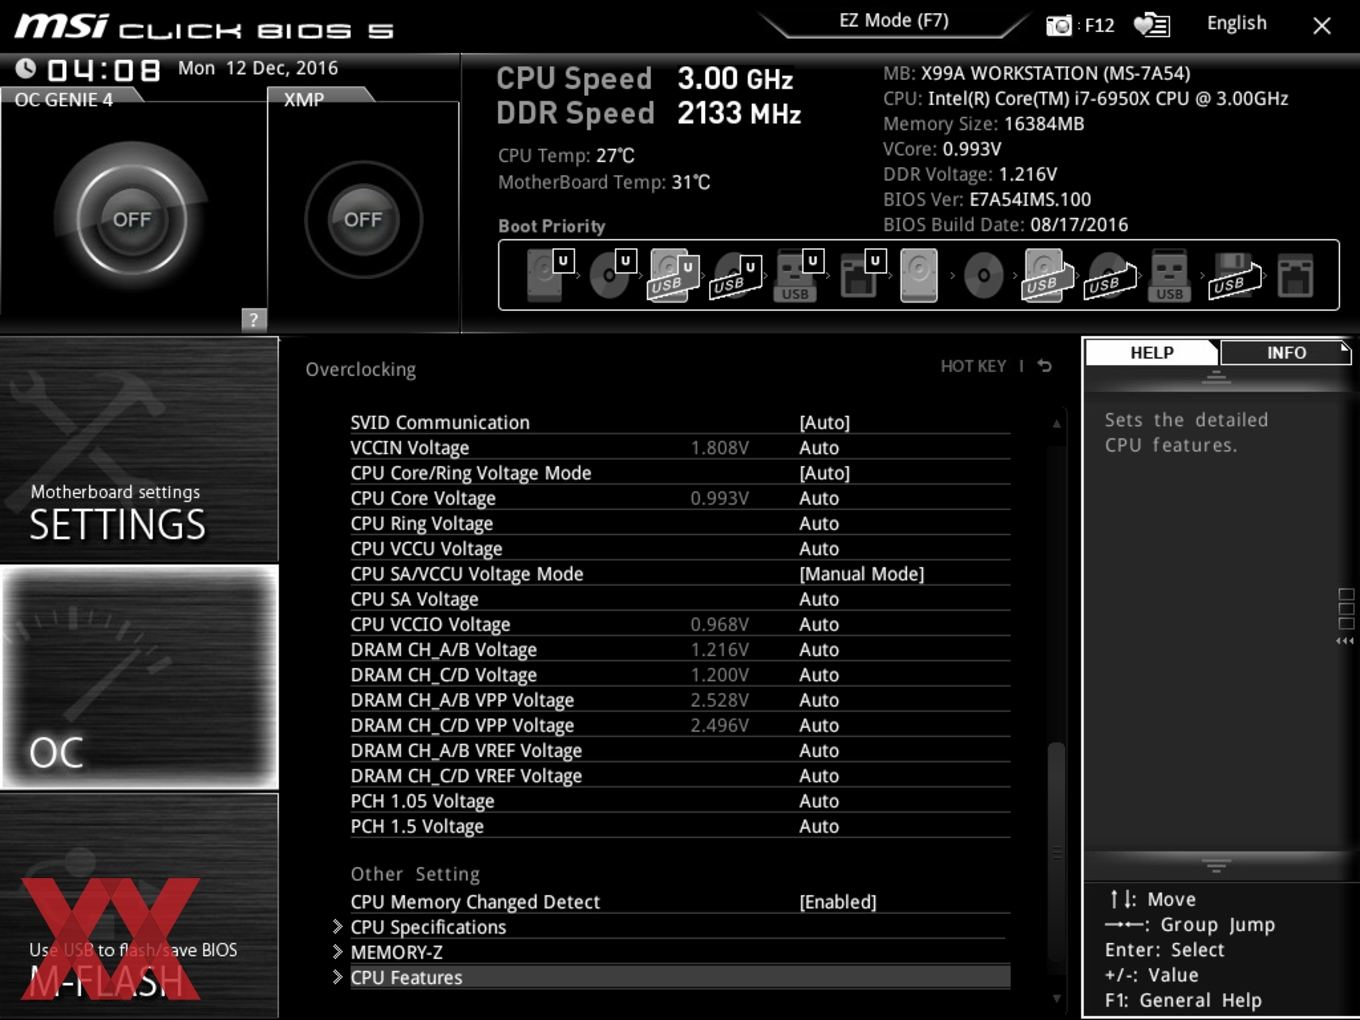Change language with the English selector

tap(1237, 23)
